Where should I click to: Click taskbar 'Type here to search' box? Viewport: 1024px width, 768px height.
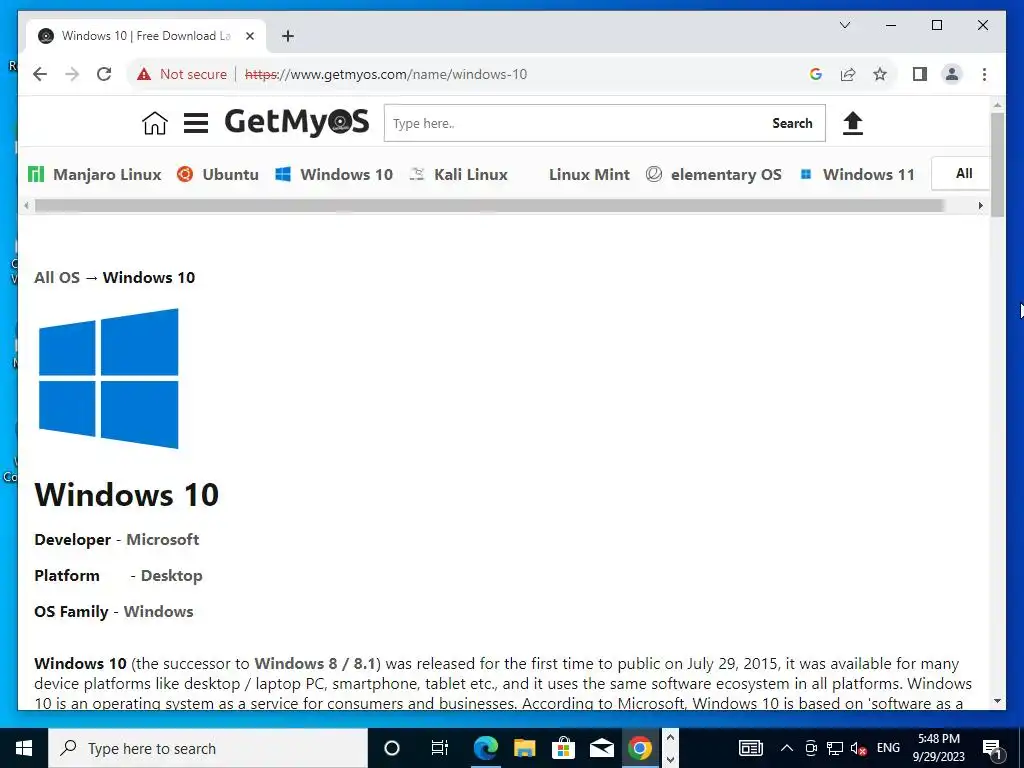pos(208,748)
